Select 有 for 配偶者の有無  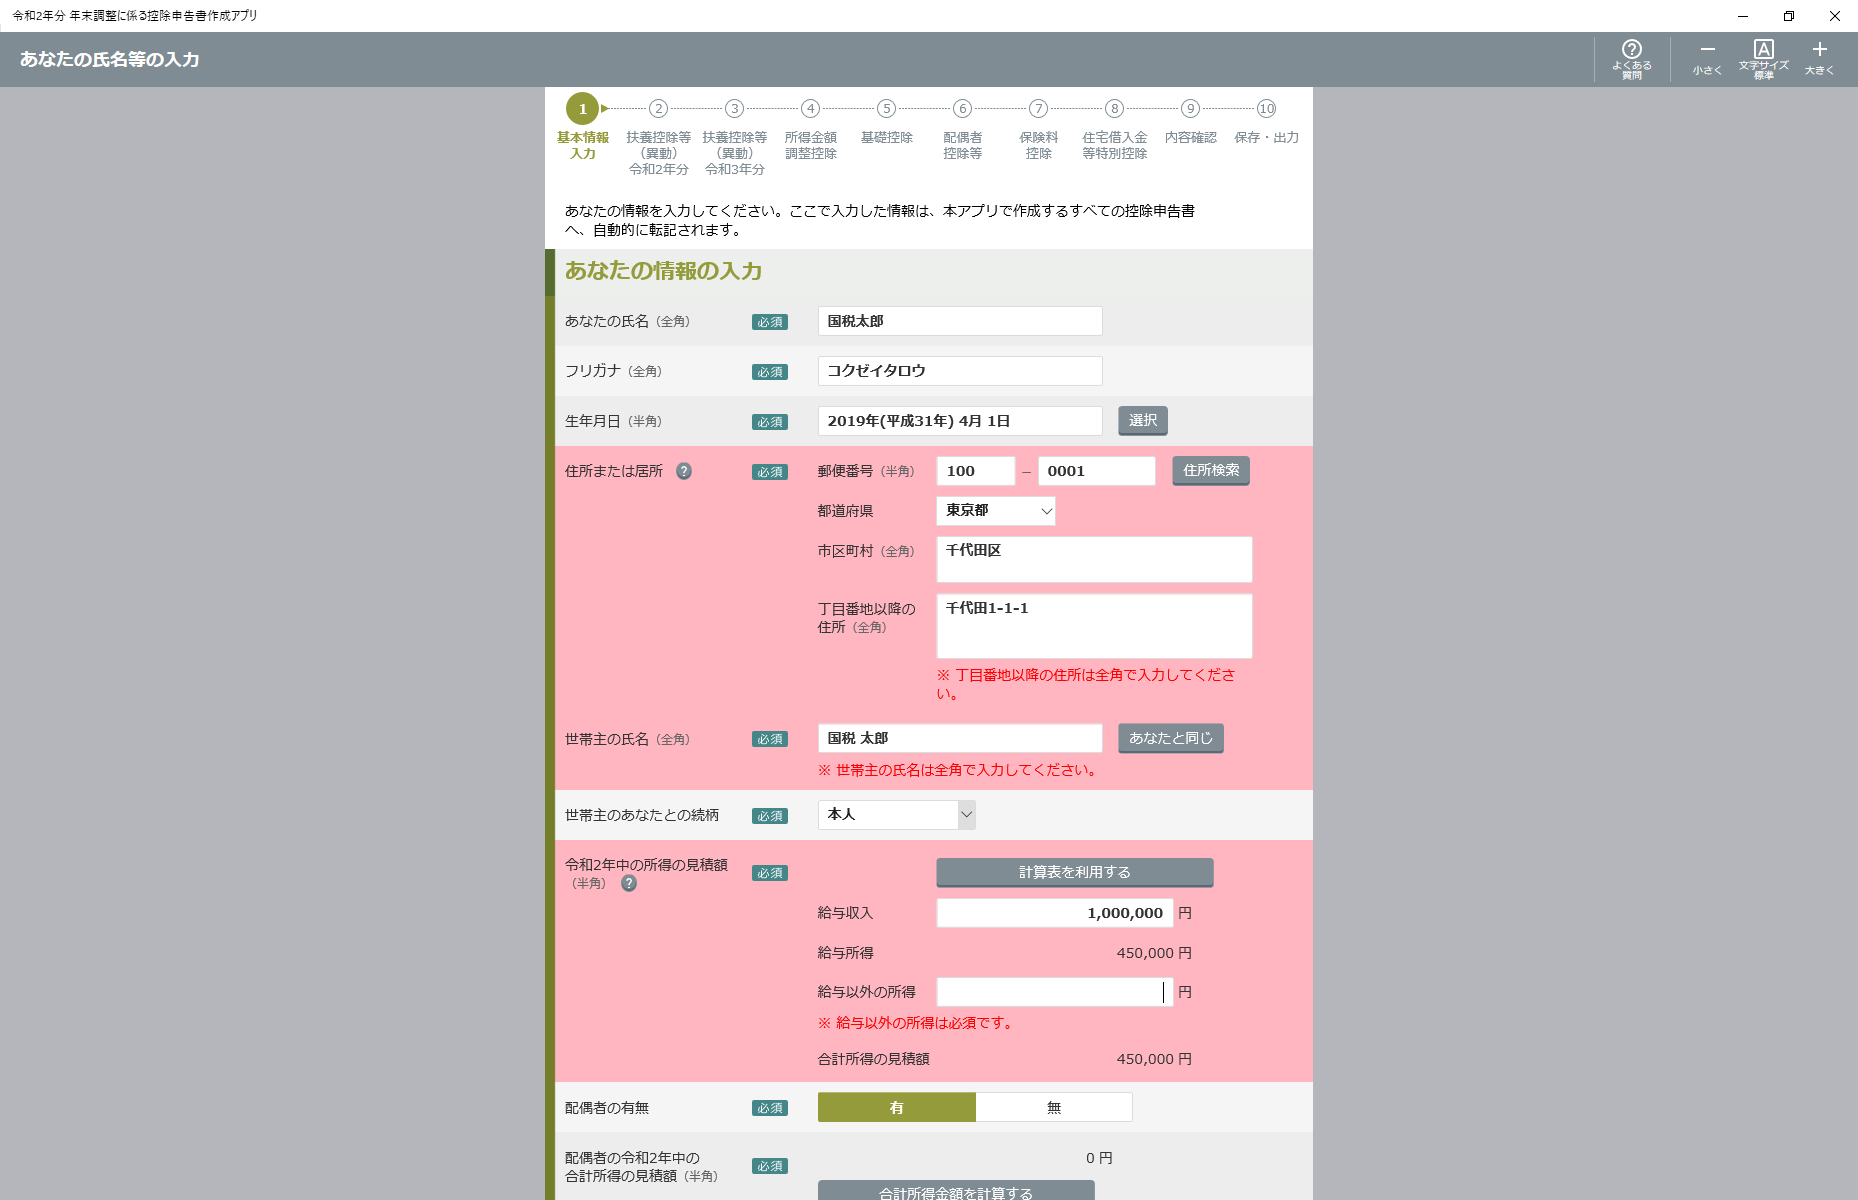896,1107
